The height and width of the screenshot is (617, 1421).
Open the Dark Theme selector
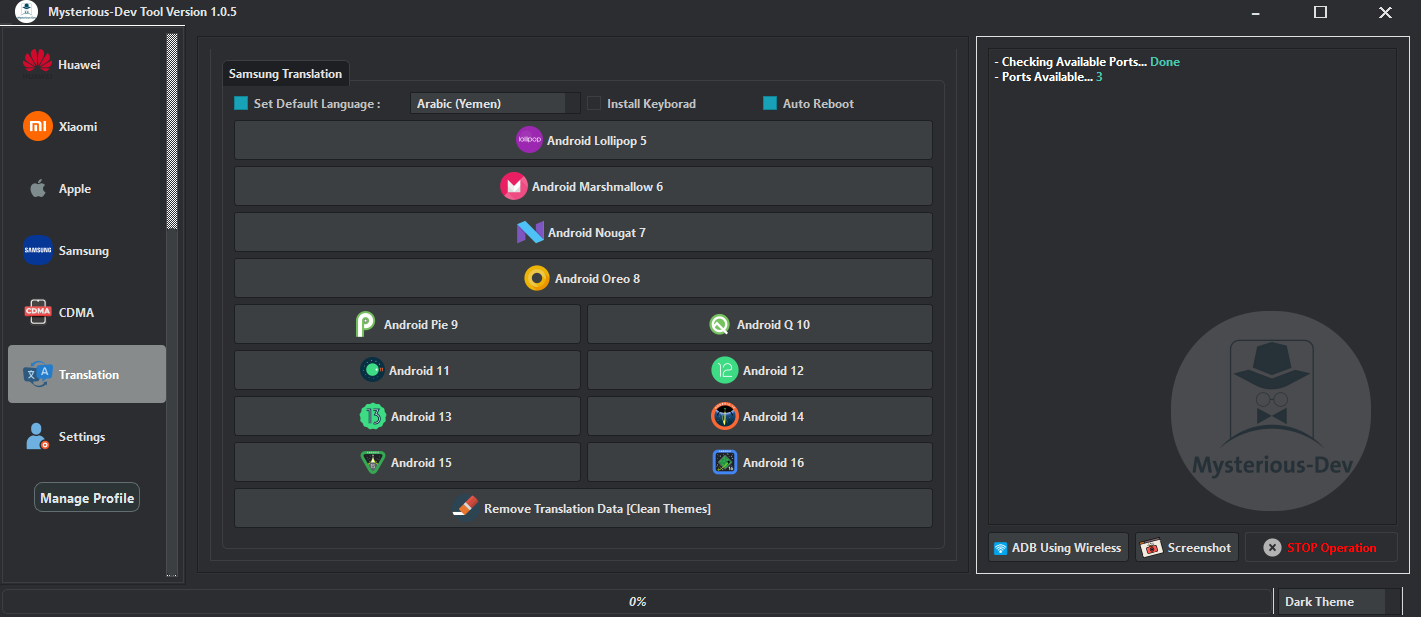click(x=1331, y=601)
